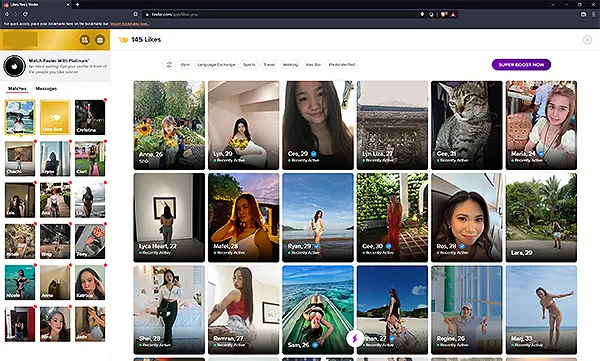The height and width of the screenshot is (361, 600).
Task: Open the Ryan, 29 like card
Action: pos(318,217)
